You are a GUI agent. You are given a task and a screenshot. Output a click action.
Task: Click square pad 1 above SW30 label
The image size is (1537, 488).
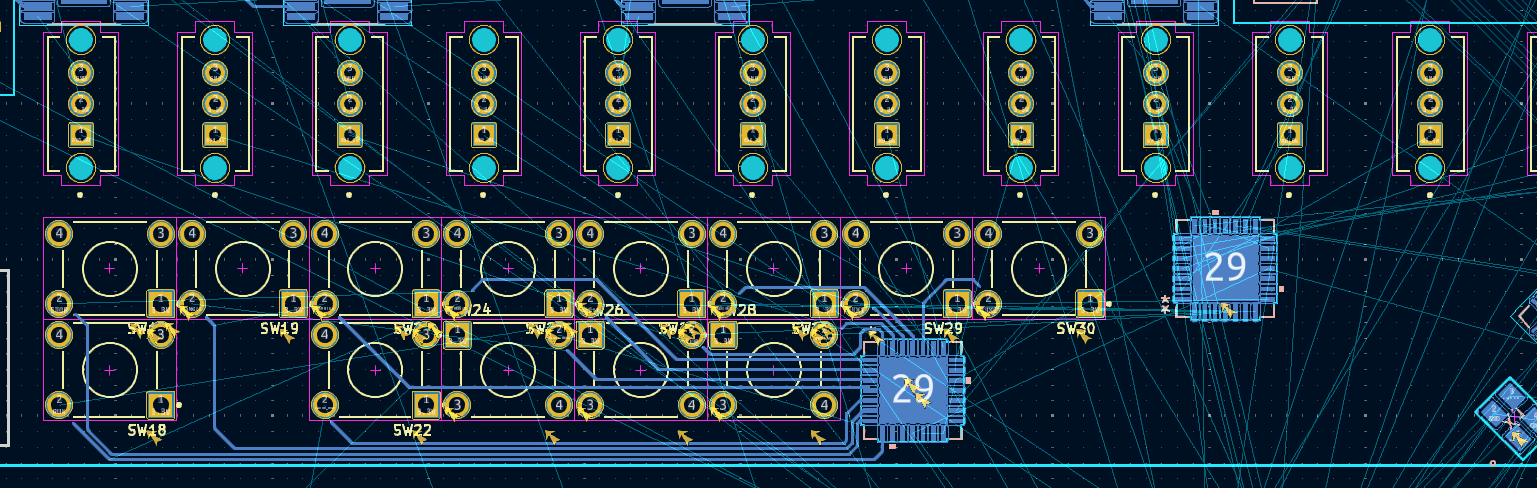click(x=1089, y=302)
